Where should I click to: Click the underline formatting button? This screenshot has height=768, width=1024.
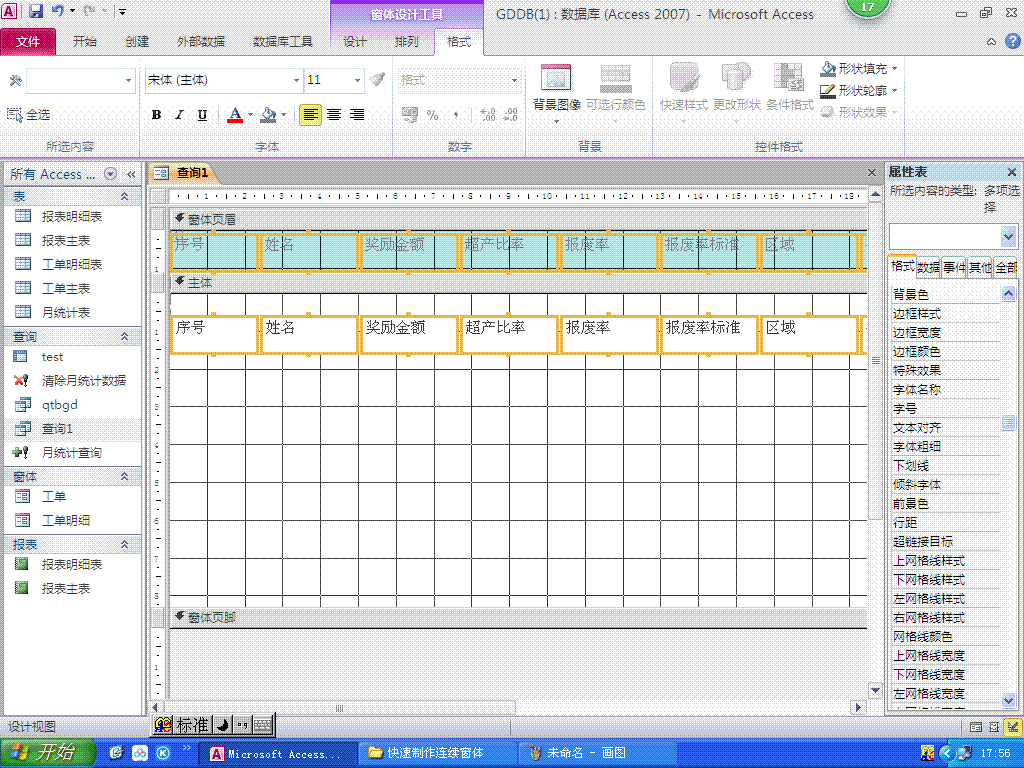(x=202, y=115)
